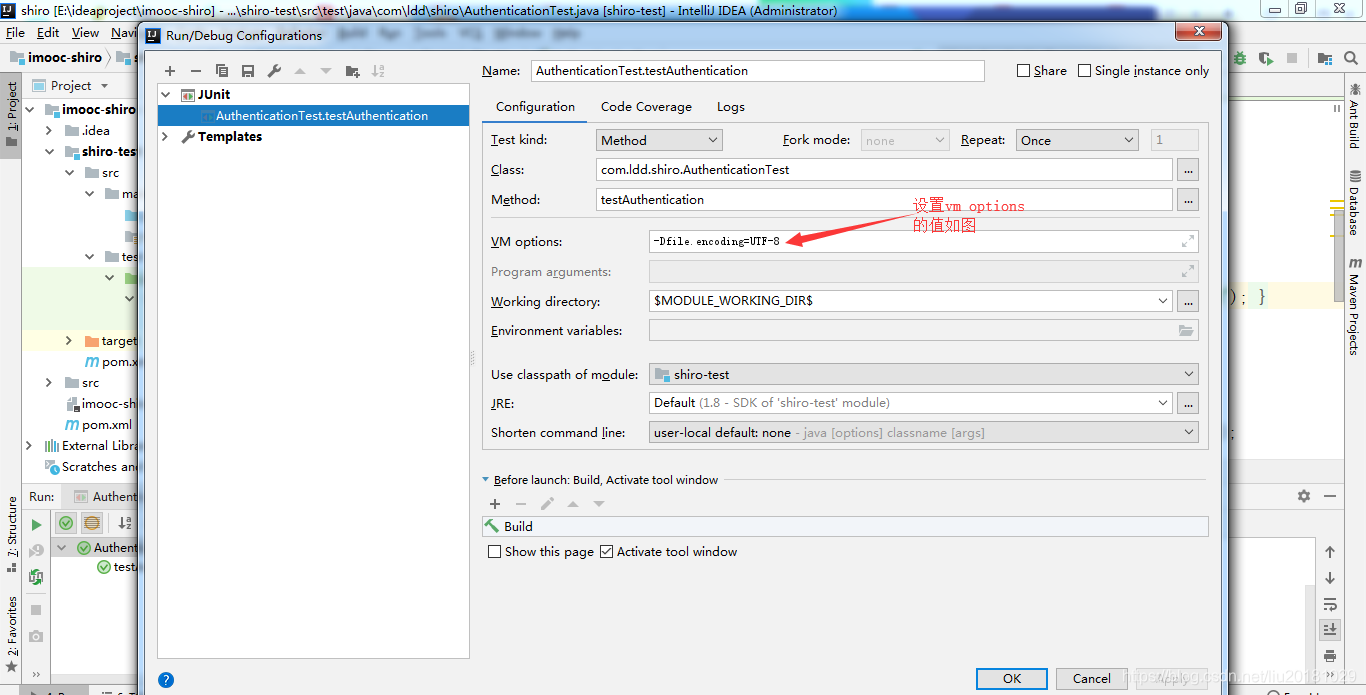The image size is (1366, 695).
Task: Click the Cancel button
Action: pos(1092,678)
